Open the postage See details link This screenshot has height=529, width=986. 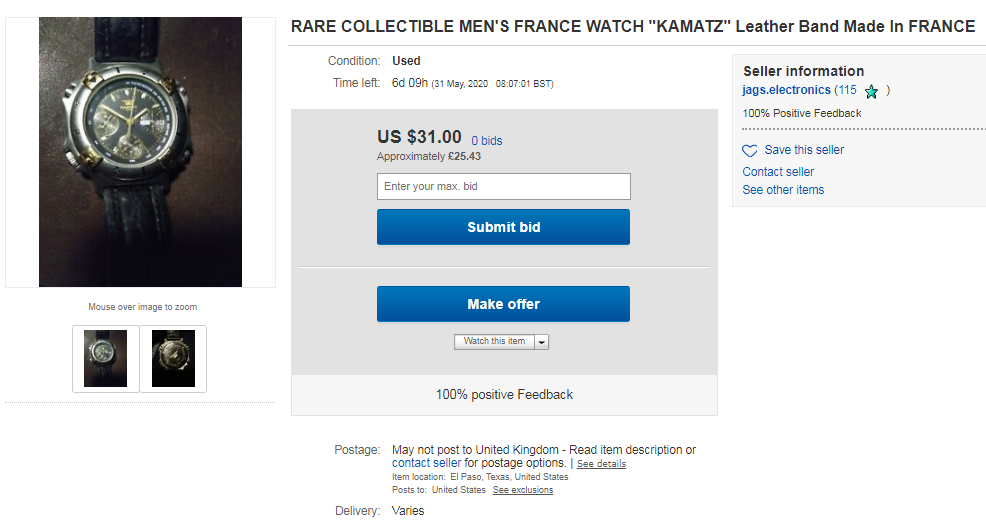pos(601,464)
